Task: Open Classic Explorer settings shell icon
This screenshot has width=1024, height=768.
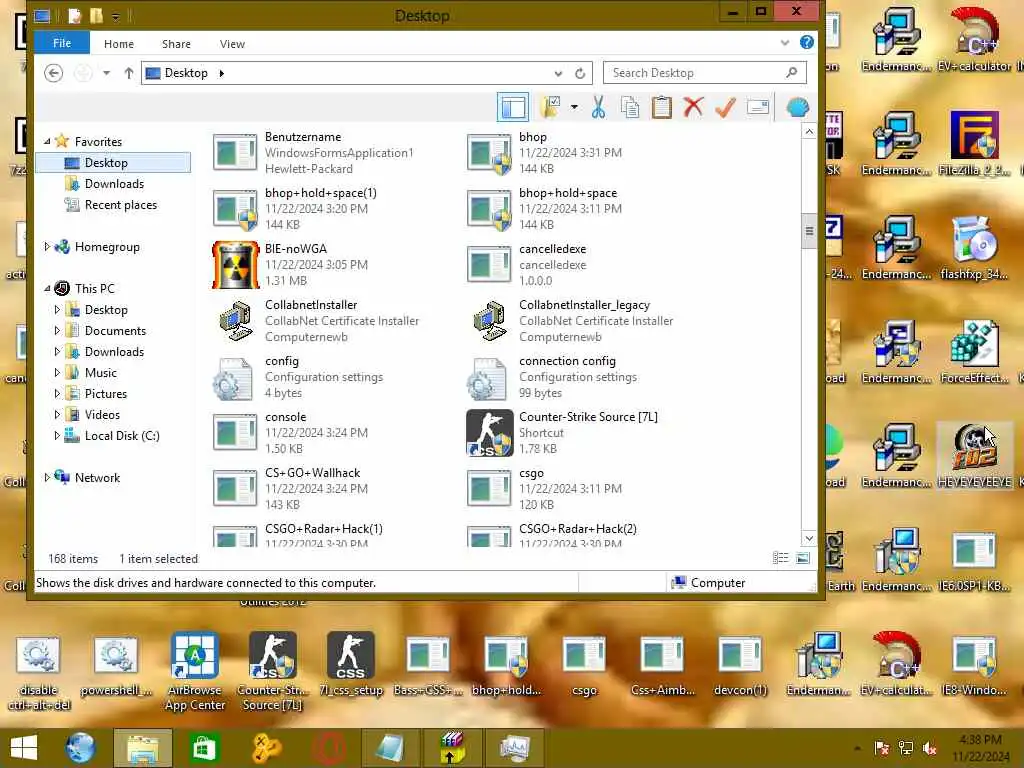Action: pyautogui.click(x=797, y=107)
